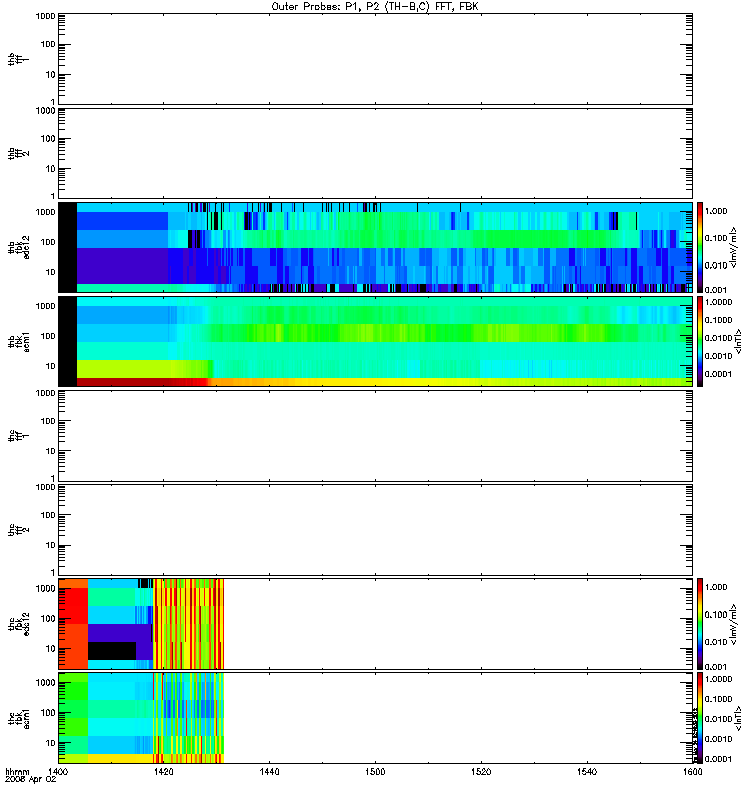This screenshot has width=750, height=800.
Task: Click the thb fbk scm1 color bar
Action: (x=700, y=341)
